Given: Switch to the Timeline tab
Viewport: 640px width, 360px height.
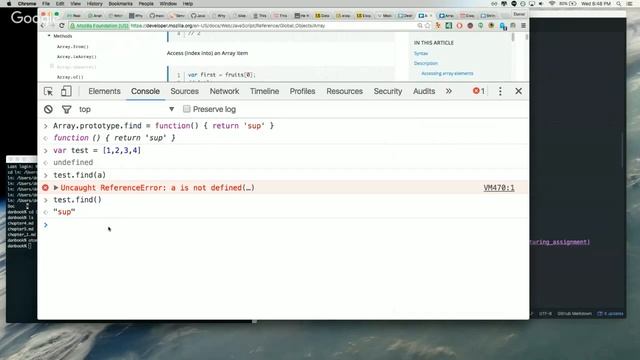Looking at the screenshot, I should (x=264, y=91).
